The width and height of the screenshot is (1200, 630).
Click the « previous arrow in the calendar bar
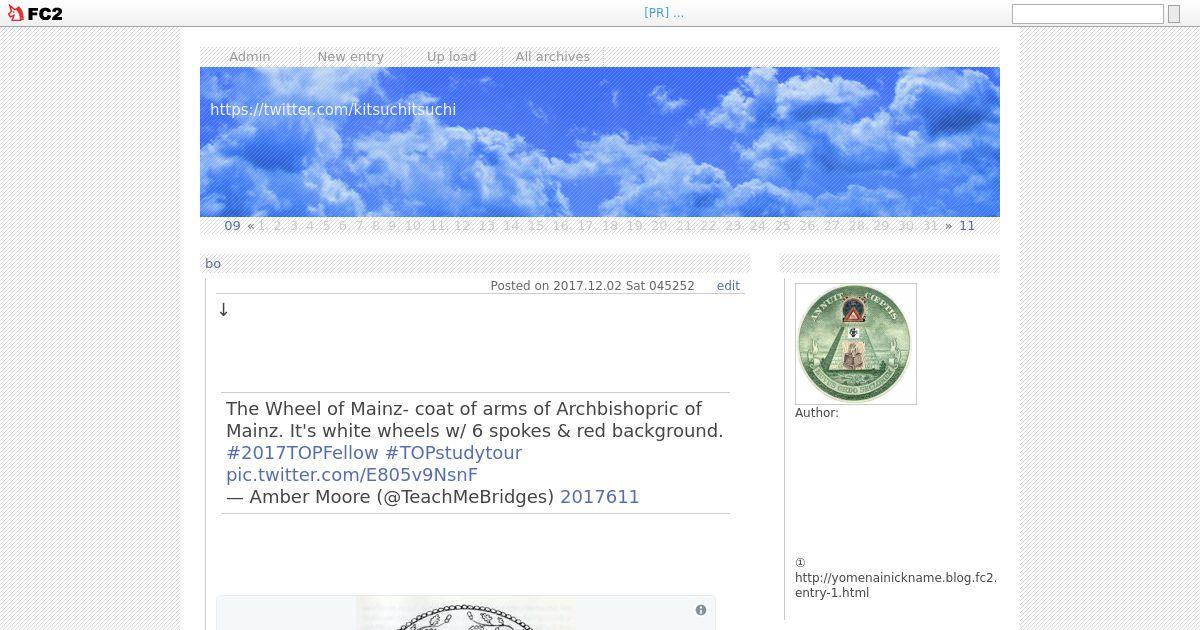click(x=251, y=226)
